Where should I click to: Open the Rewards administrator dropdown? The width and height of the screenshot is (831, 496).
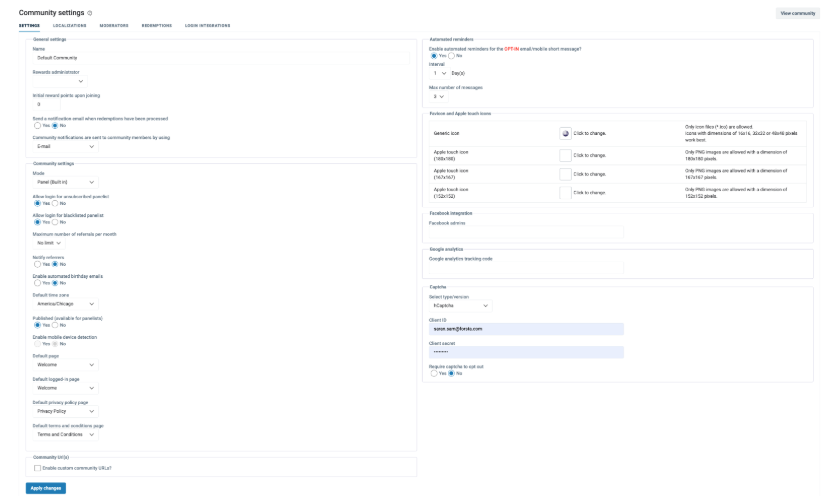pos(59,81)
